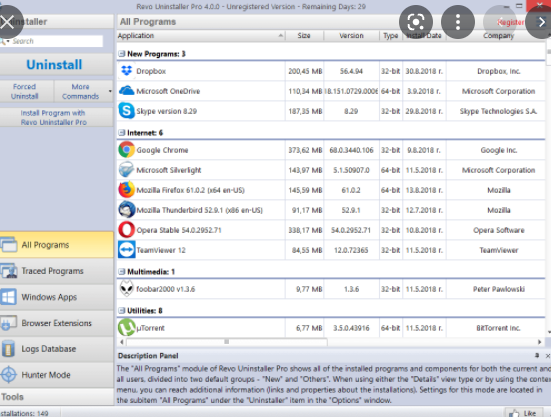Collapse the Utilities group
This screenshot has width=551, height=417.
[x=122, y=311]
